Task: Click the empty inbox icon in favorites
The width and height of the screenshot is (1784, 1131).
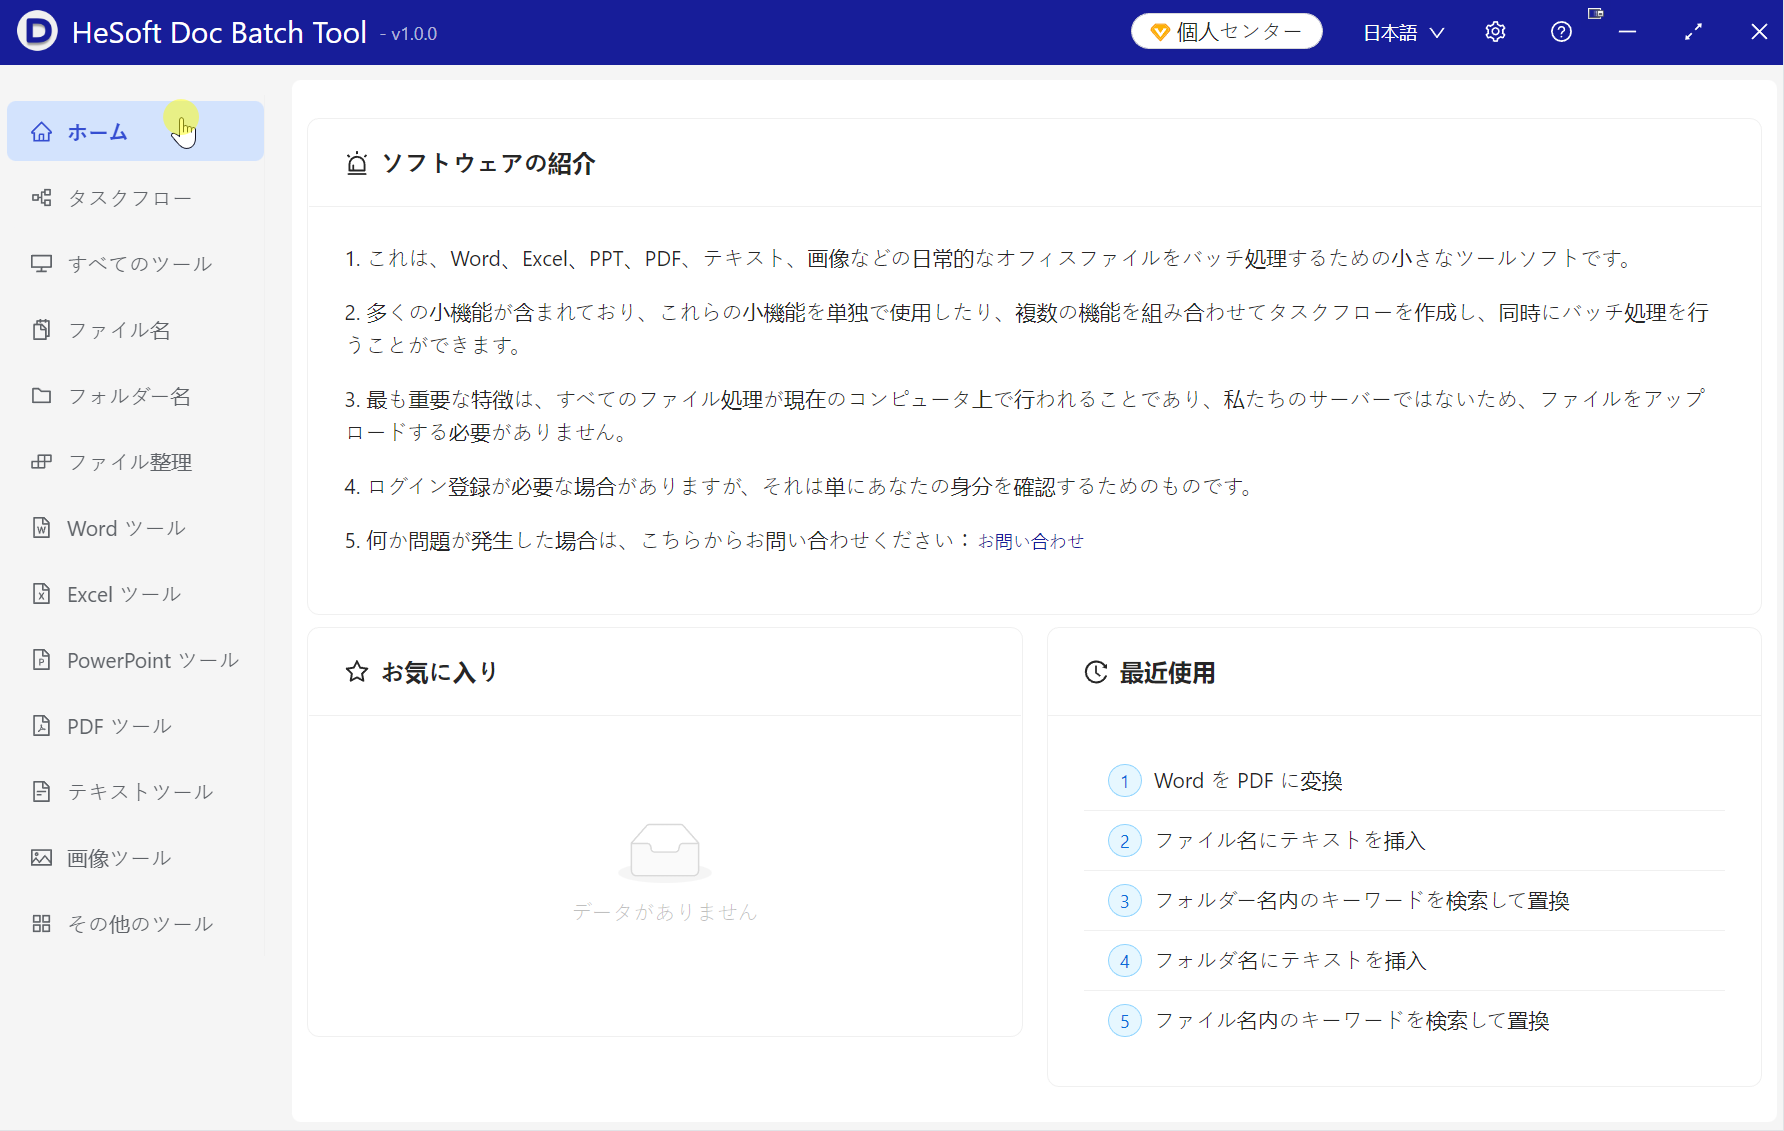Action: click(665, 851)
